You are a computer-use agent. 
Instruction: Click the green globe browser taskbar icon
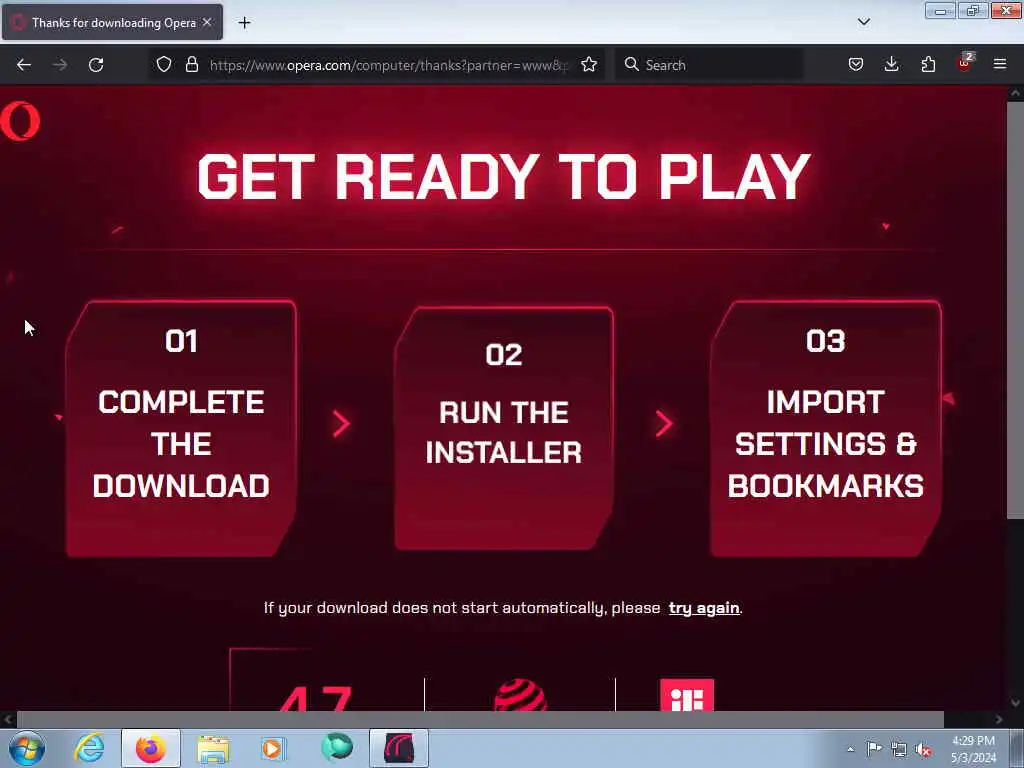click(337, 747)
